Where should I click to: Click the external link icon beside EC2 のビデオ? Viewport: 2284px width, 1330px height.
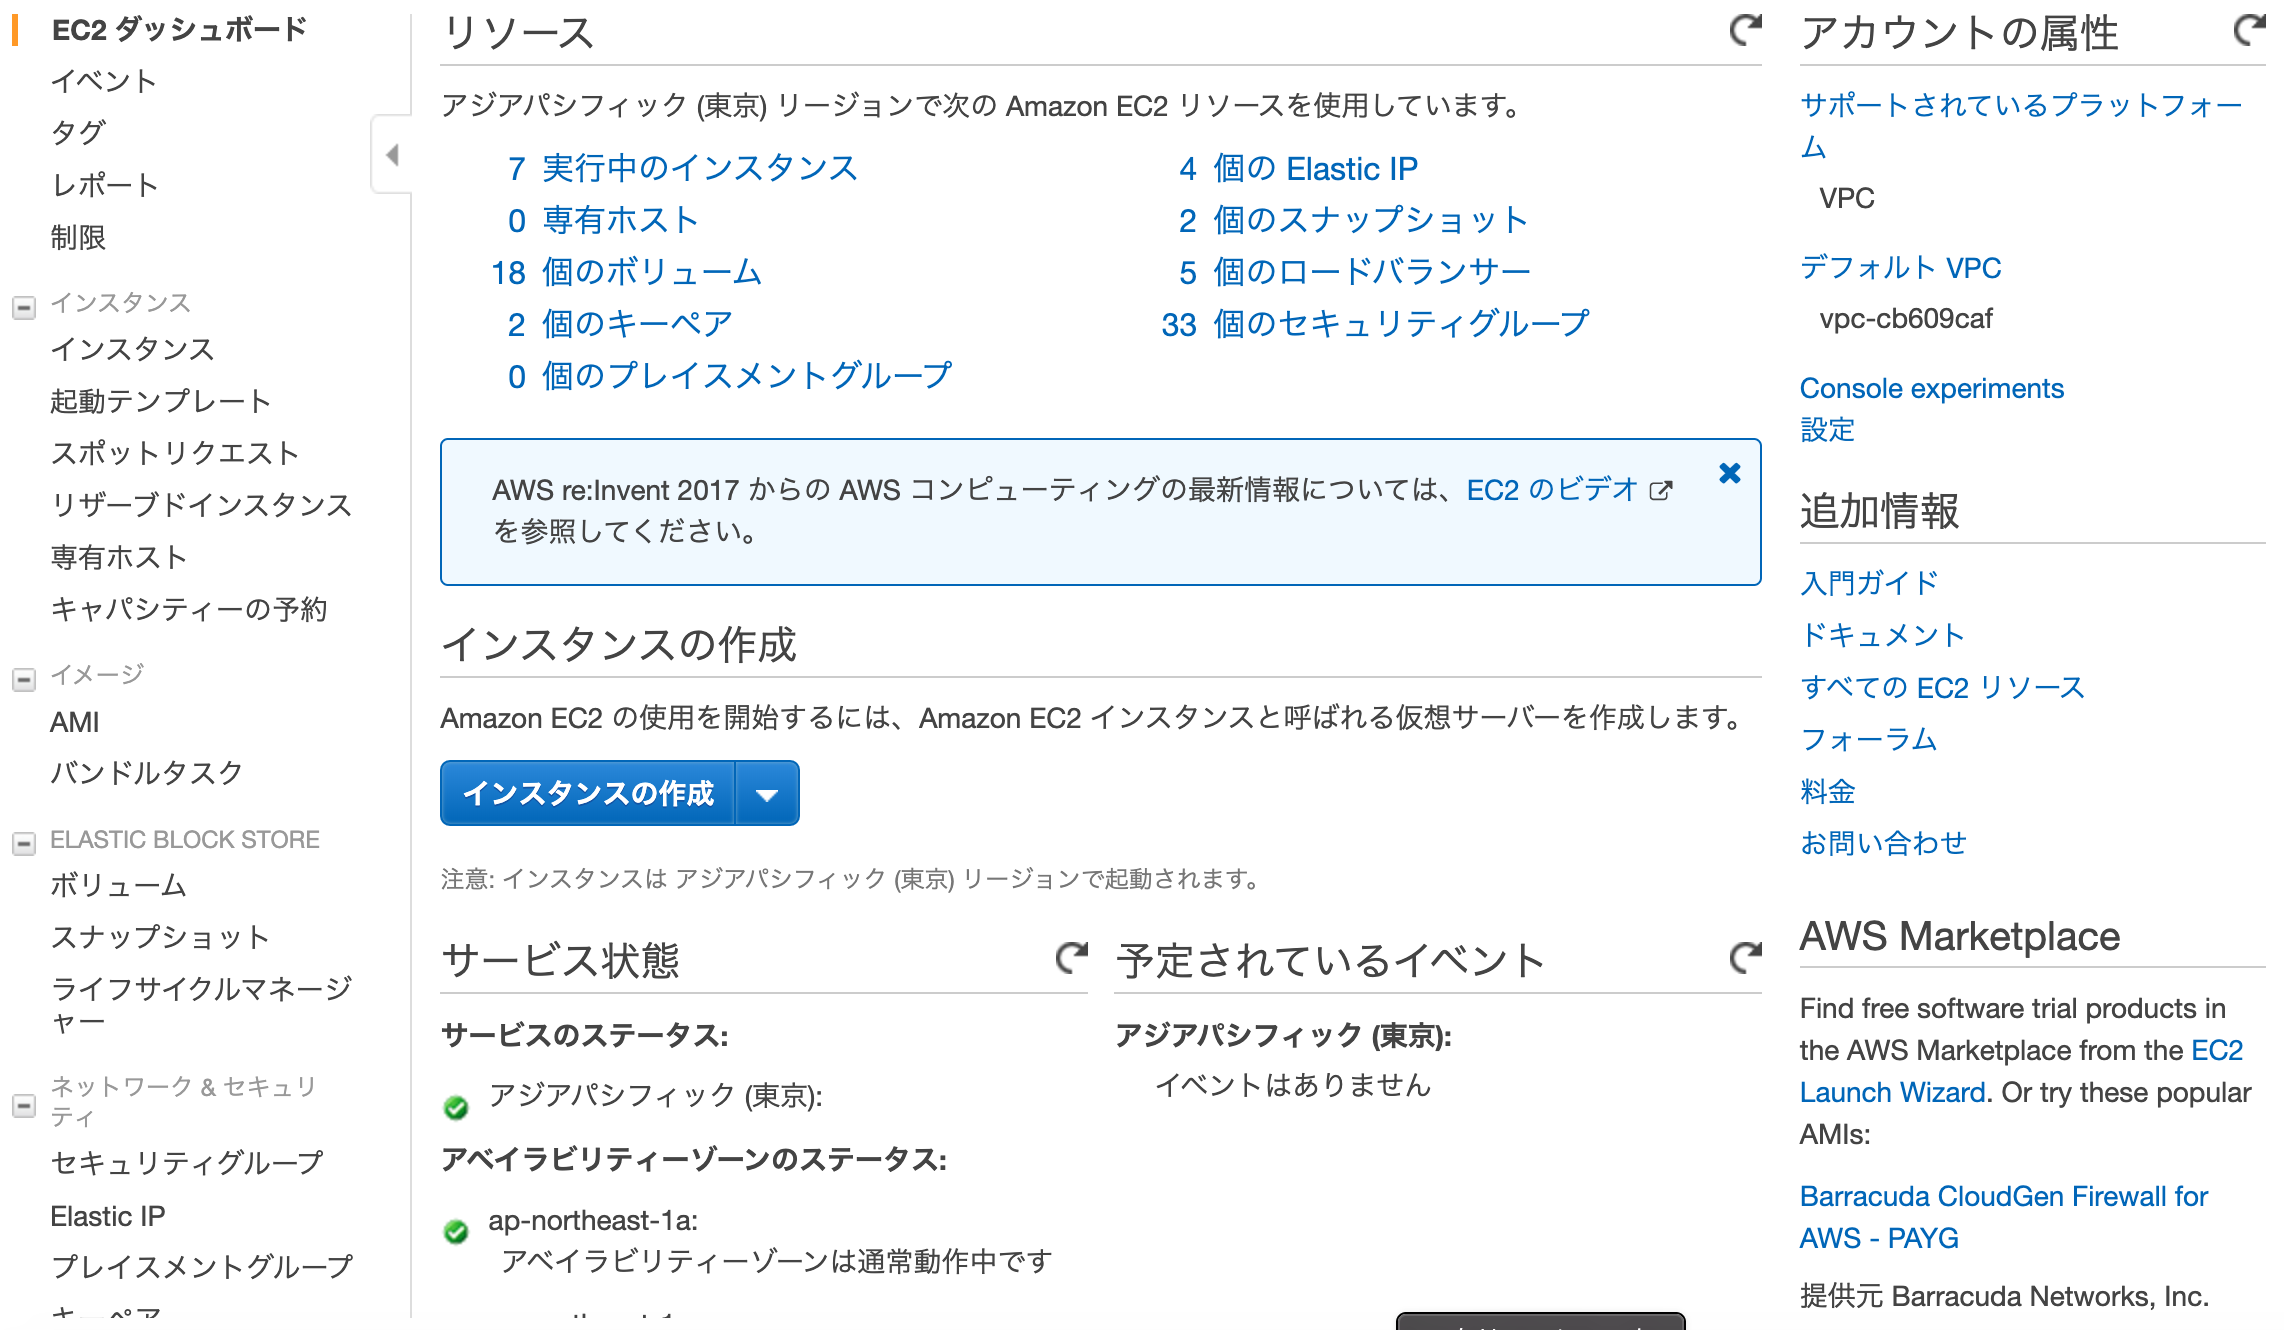(x=1661, y=491)
